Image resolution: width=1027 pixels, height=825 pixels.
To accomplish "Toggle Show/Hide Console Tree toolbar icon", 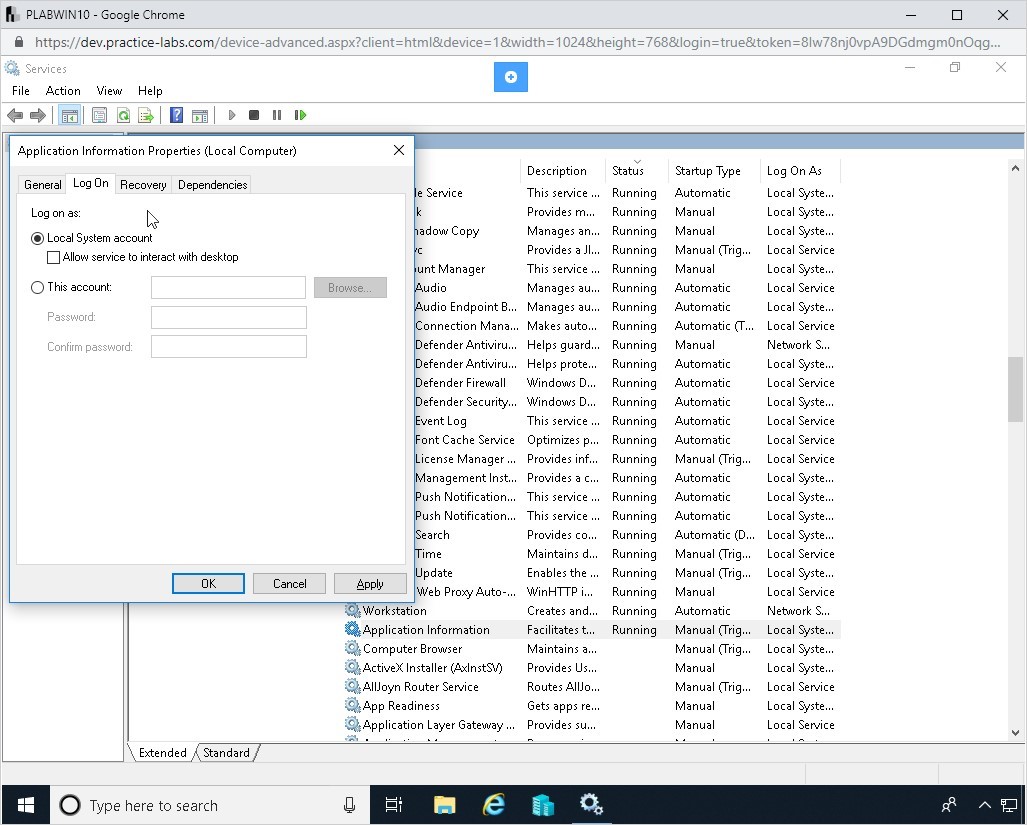I will [x=69, y=116].
